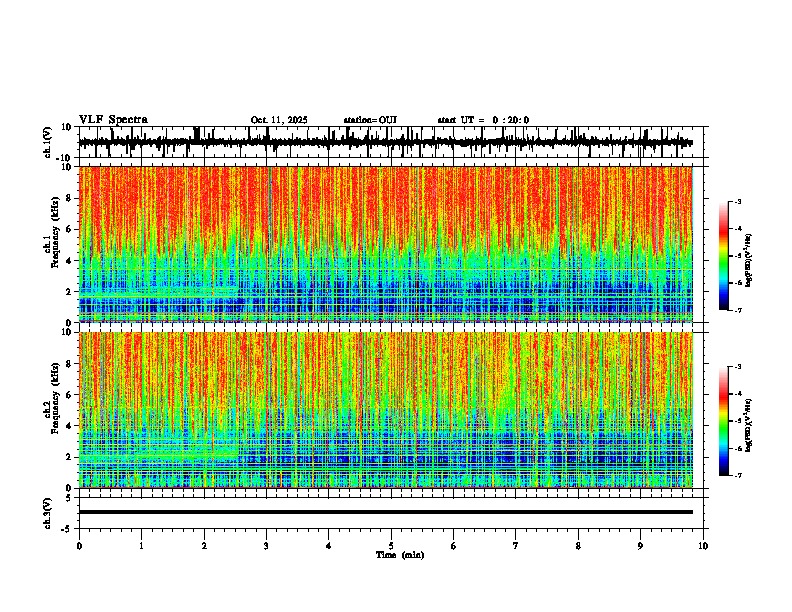This screenshot has width=792, height=612.
Task: Click the "start UT = 0 :20: 0" text
Action: pyautogui.click(x=483, y=120)
